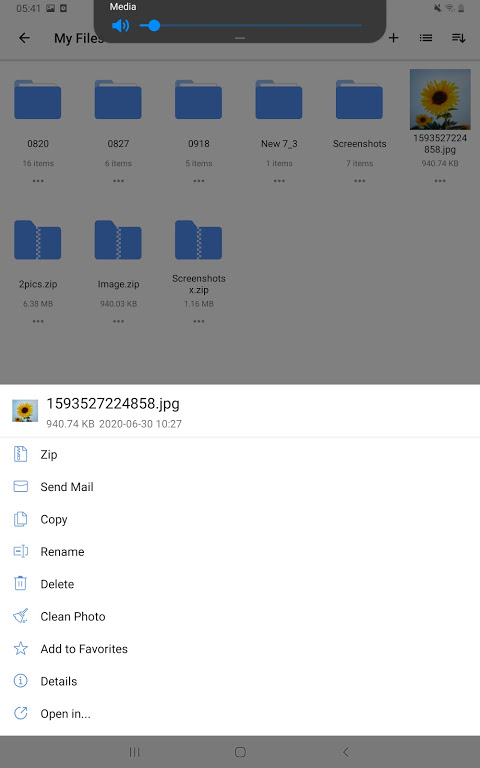Tap the Delete trash can icon
Image resolution: width=480 pixels, height=768 pixels.
[20, 583]
